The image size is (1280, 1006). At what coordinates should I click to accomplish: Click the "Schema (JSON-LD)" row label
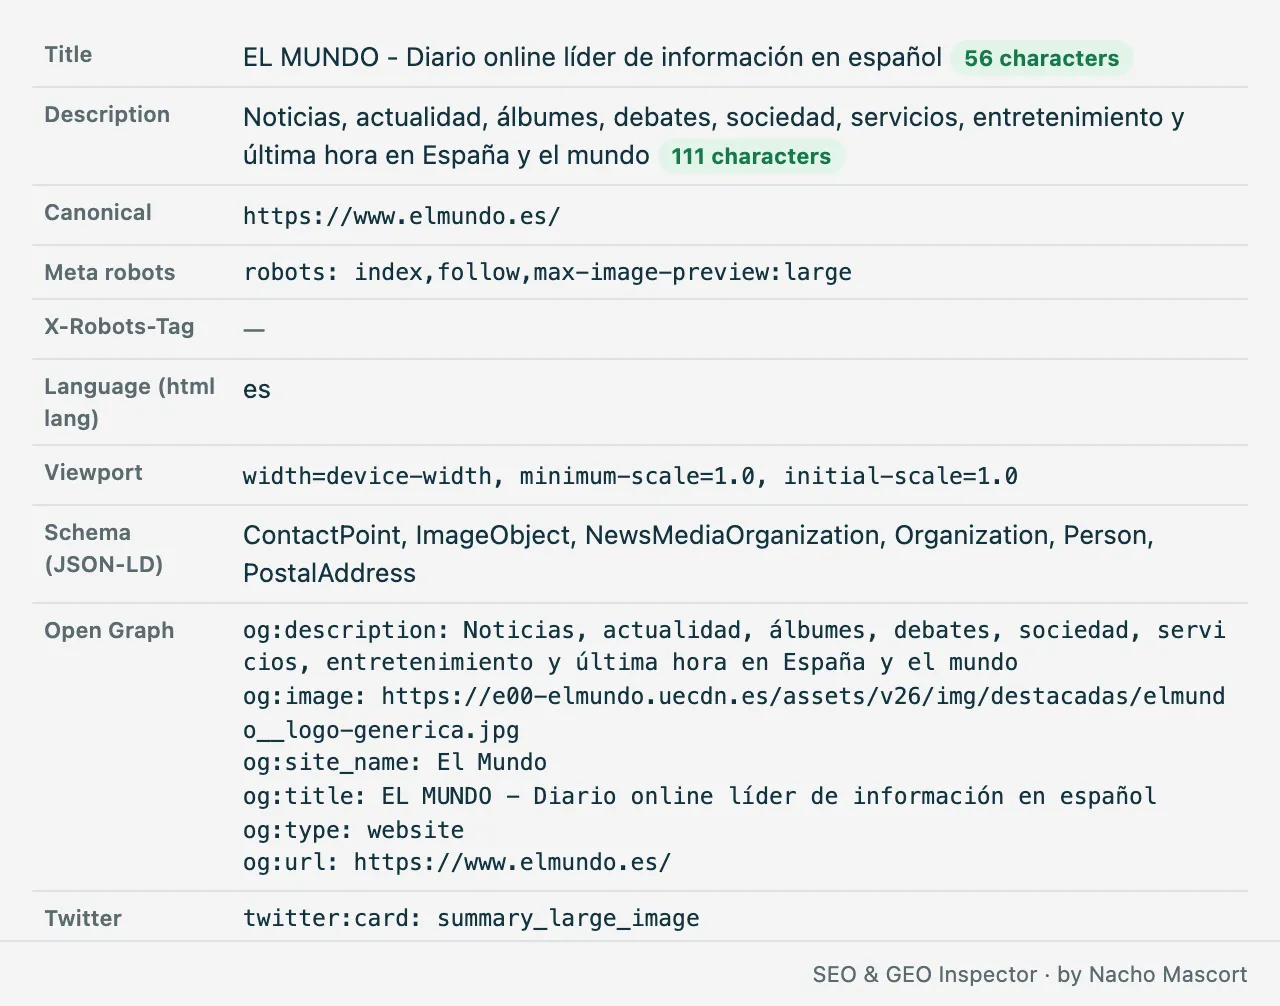coord(103,548)
